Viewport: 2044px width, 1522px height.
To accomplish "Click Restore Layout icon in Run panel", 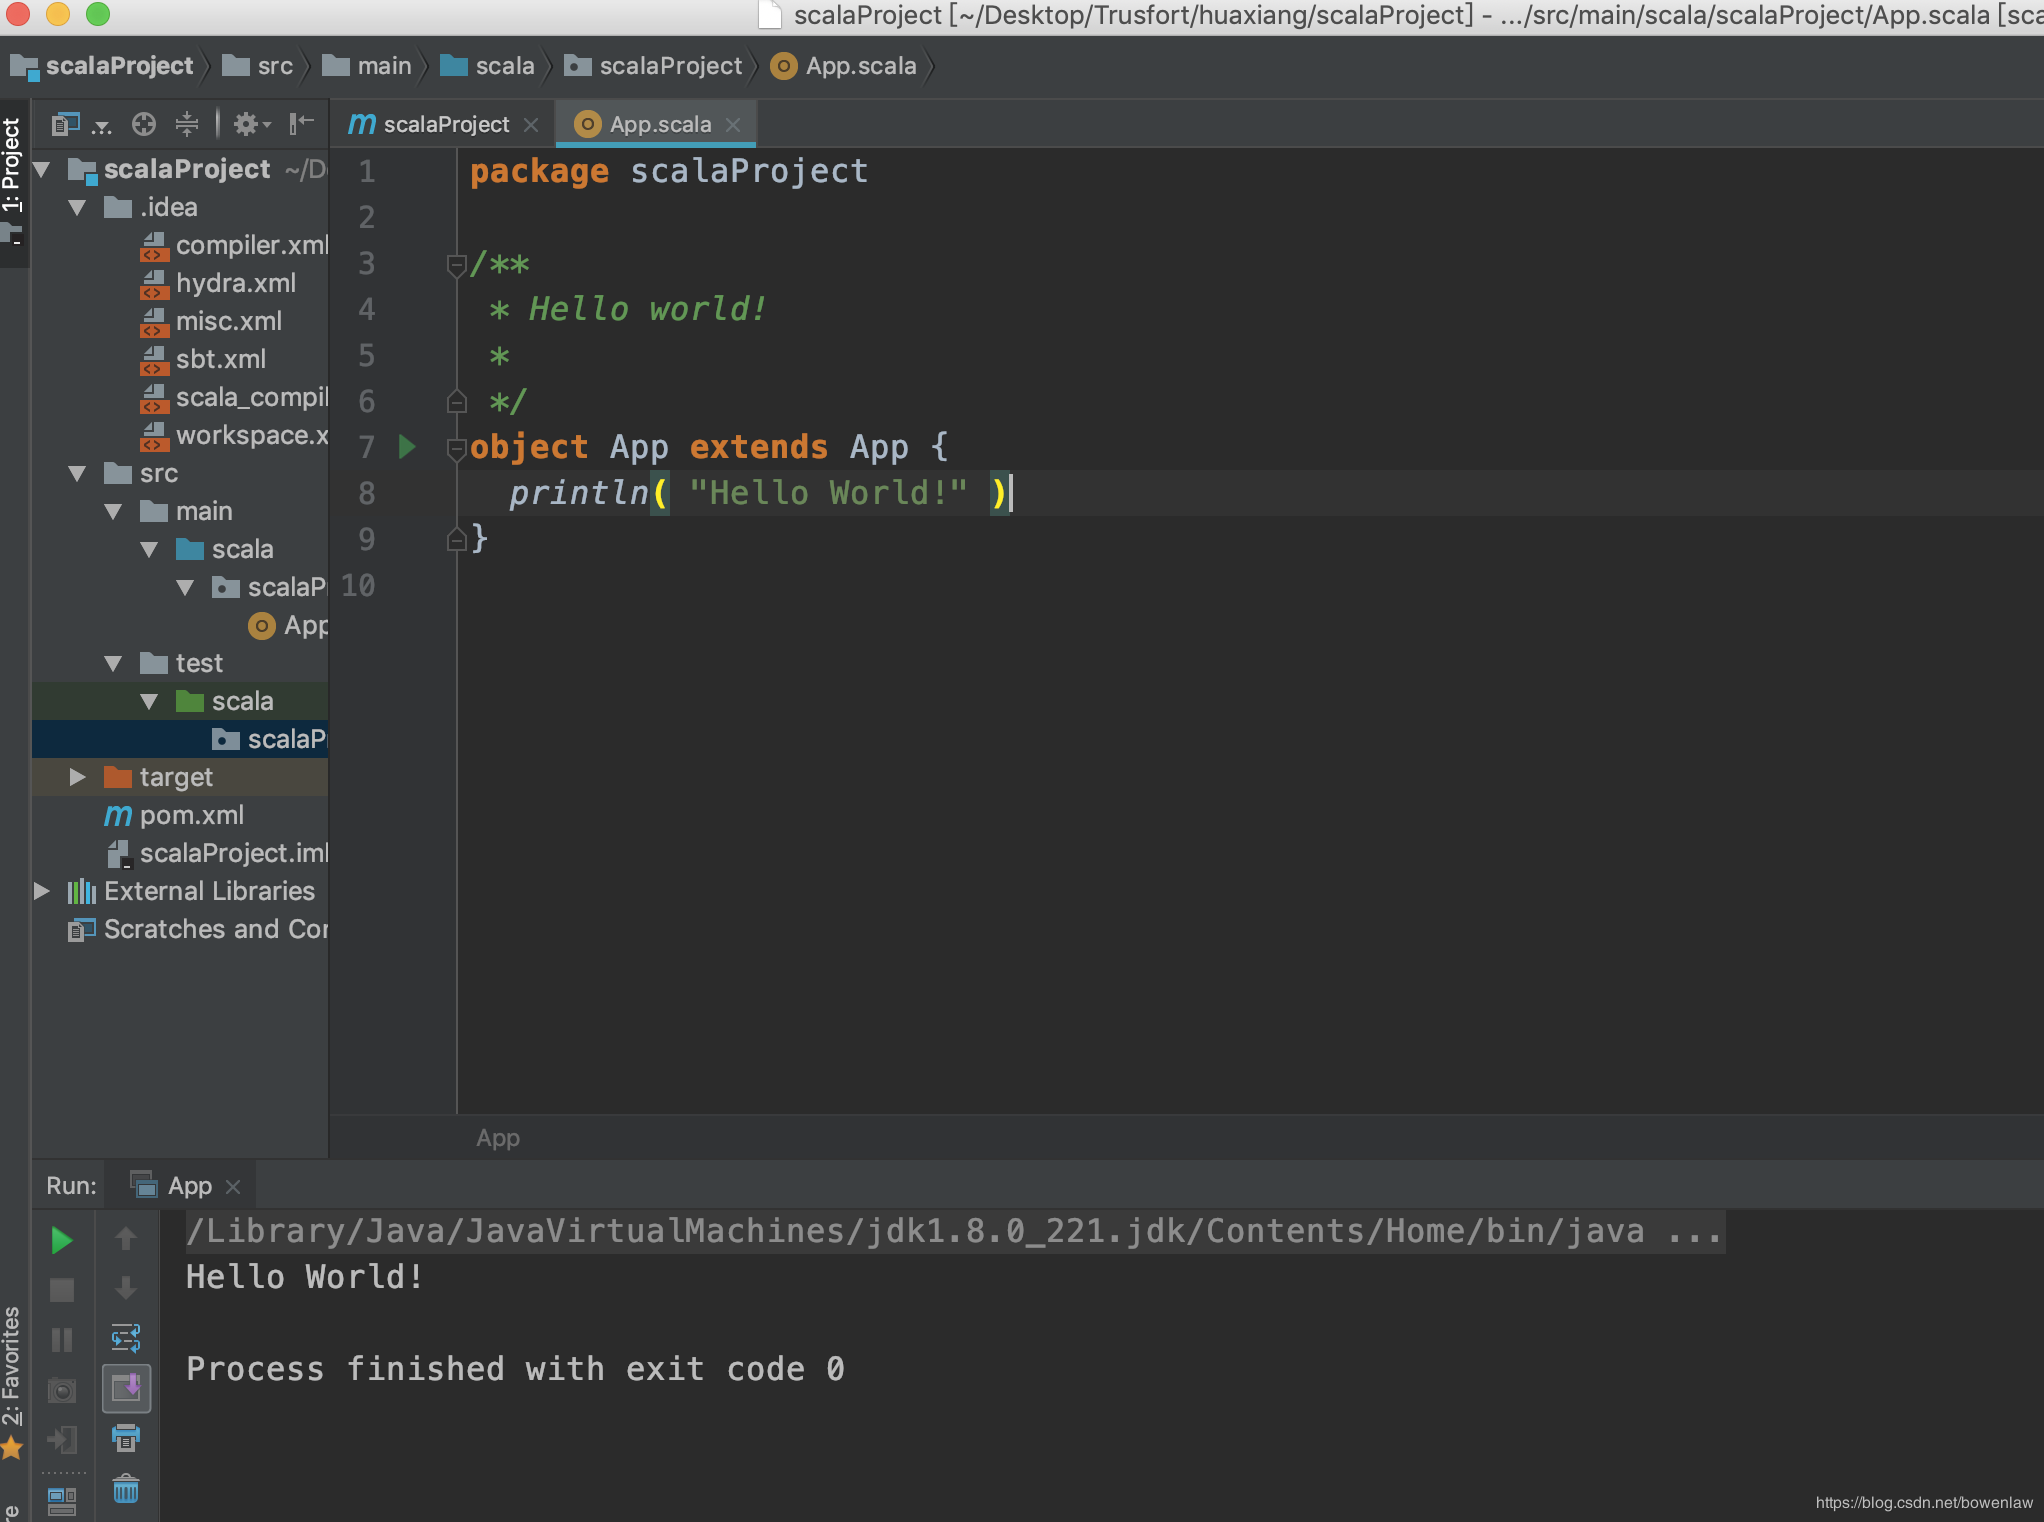I will point(62,1500).
